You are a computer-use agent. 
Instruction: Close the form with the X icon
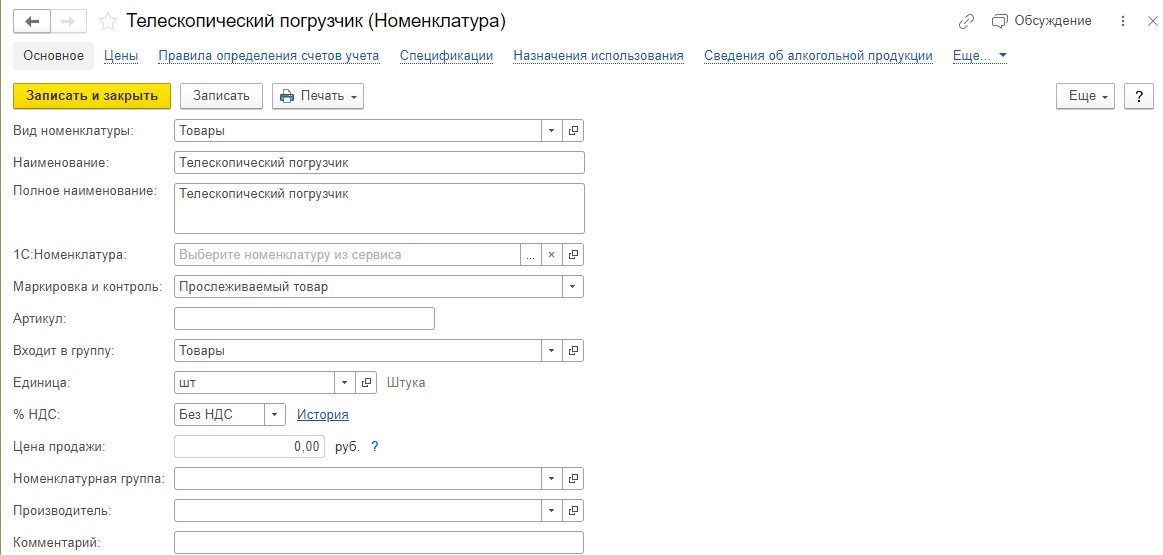[1151, 22]
